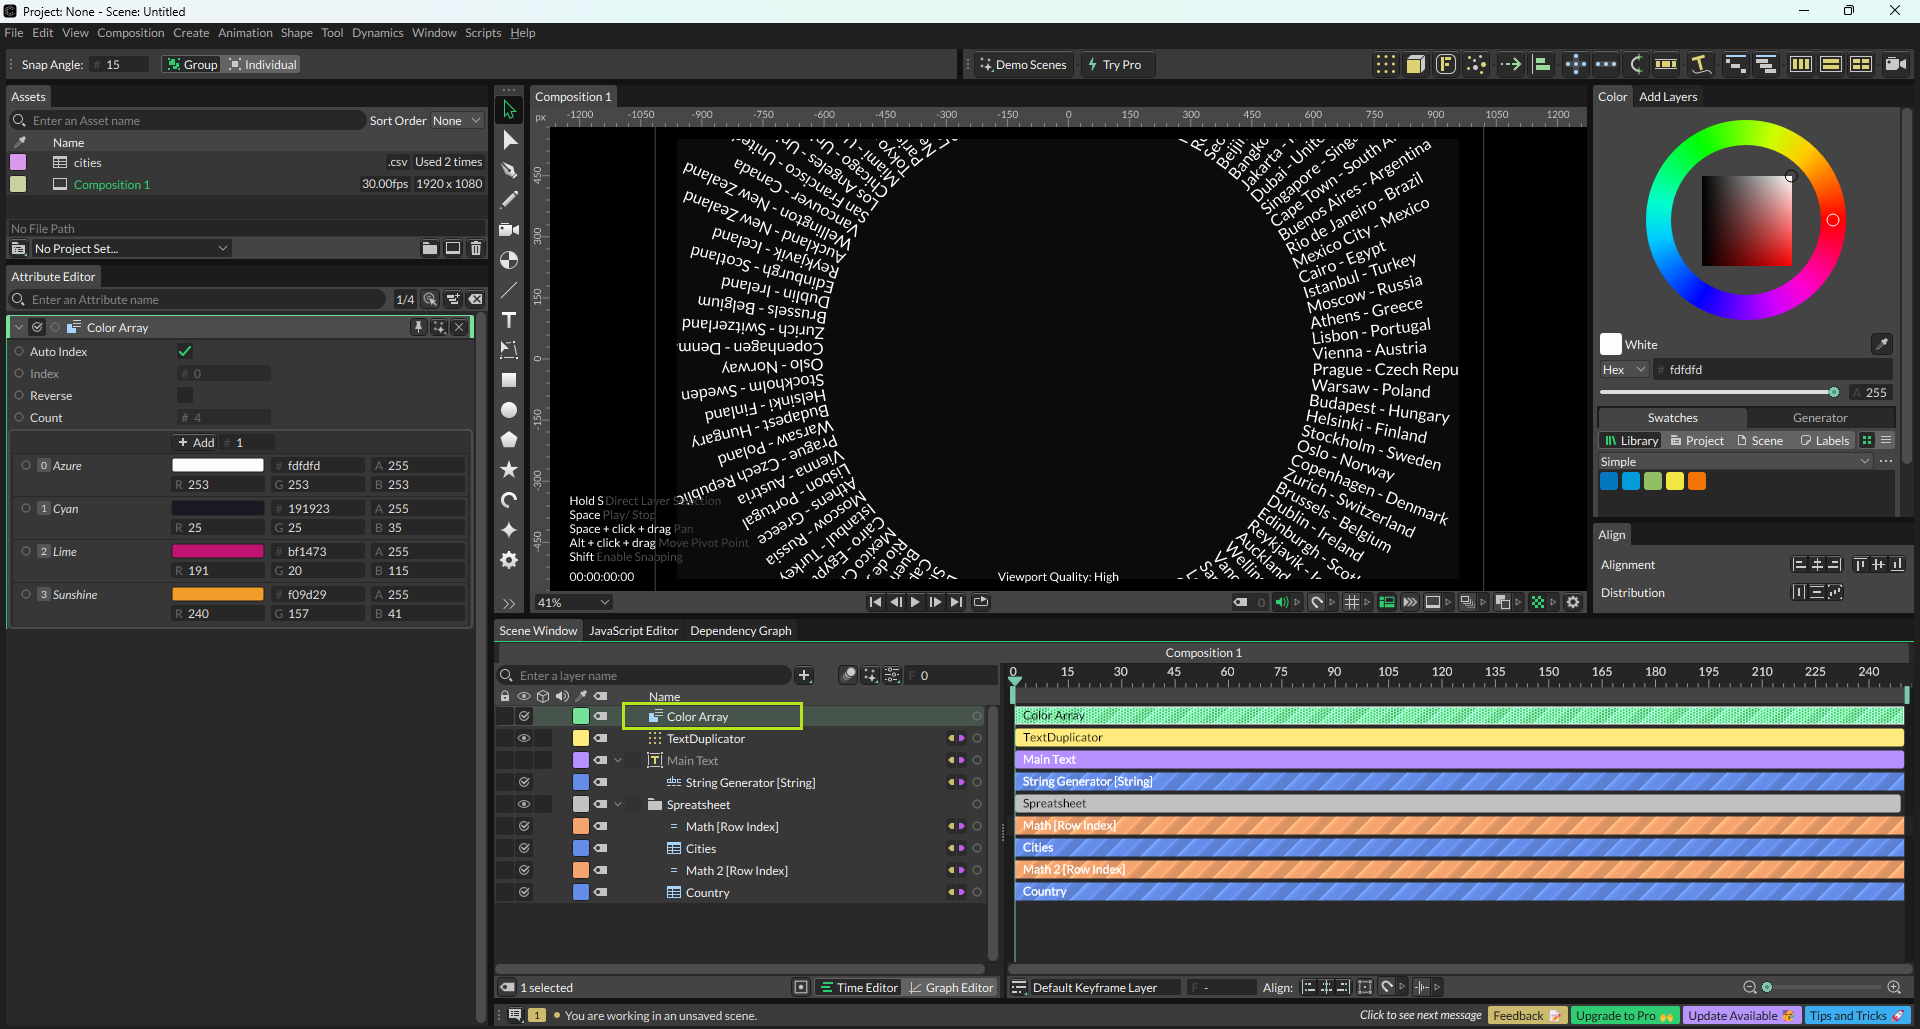Click the Camera tool icon
1920x1029 pixels.
coord(509,230)
